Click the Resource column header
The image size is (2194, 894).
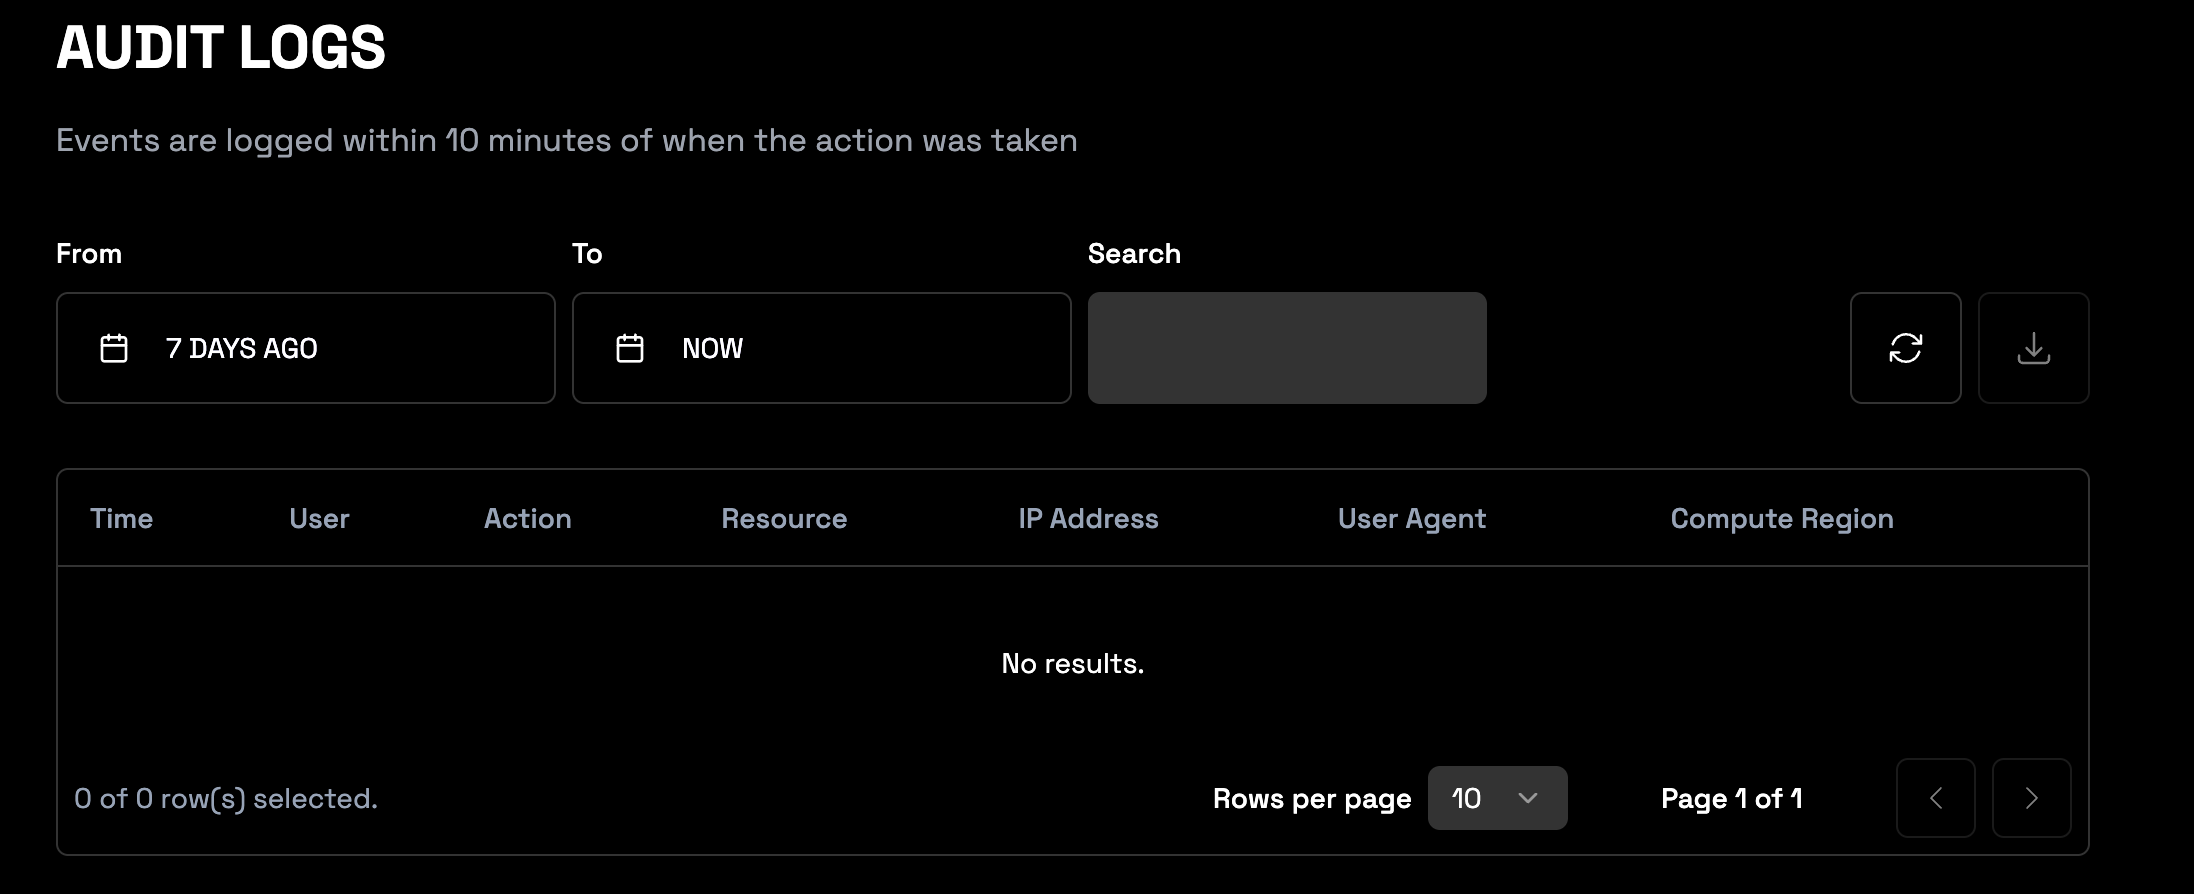pos(783,518)
